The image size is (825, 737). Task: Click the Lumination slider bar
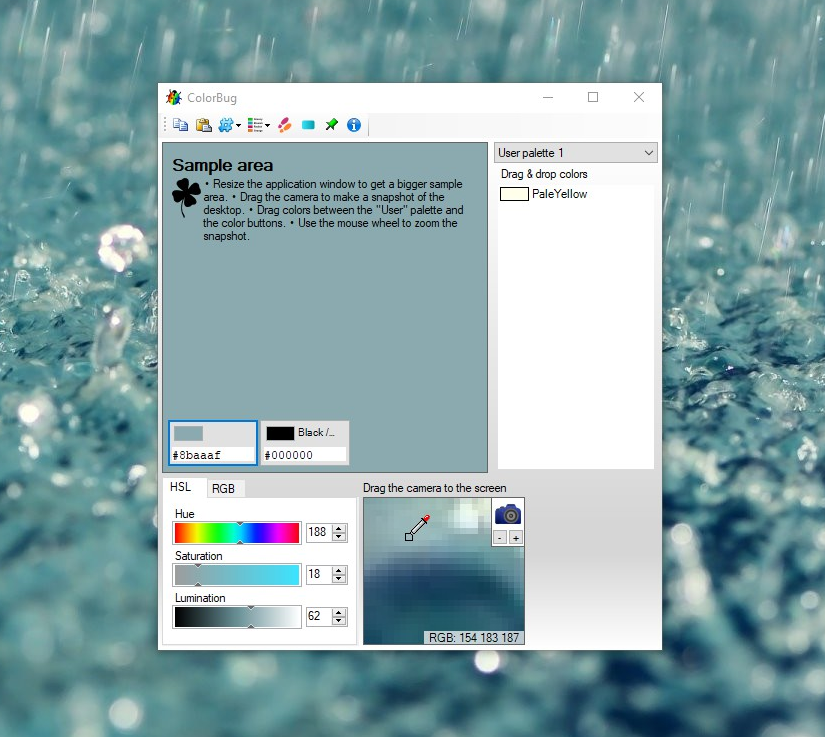[x=237, y=617]
